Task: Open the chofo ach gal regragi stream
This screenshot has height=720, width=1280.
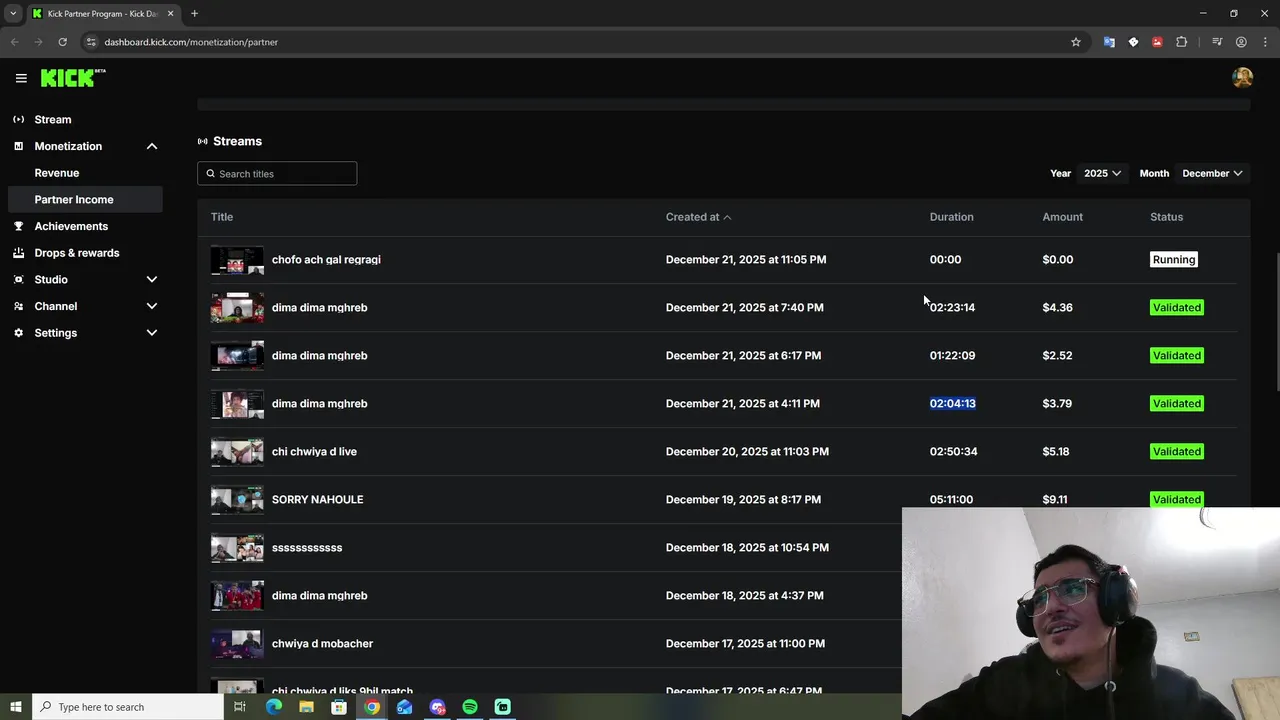Action: click(x=326, y=260)
